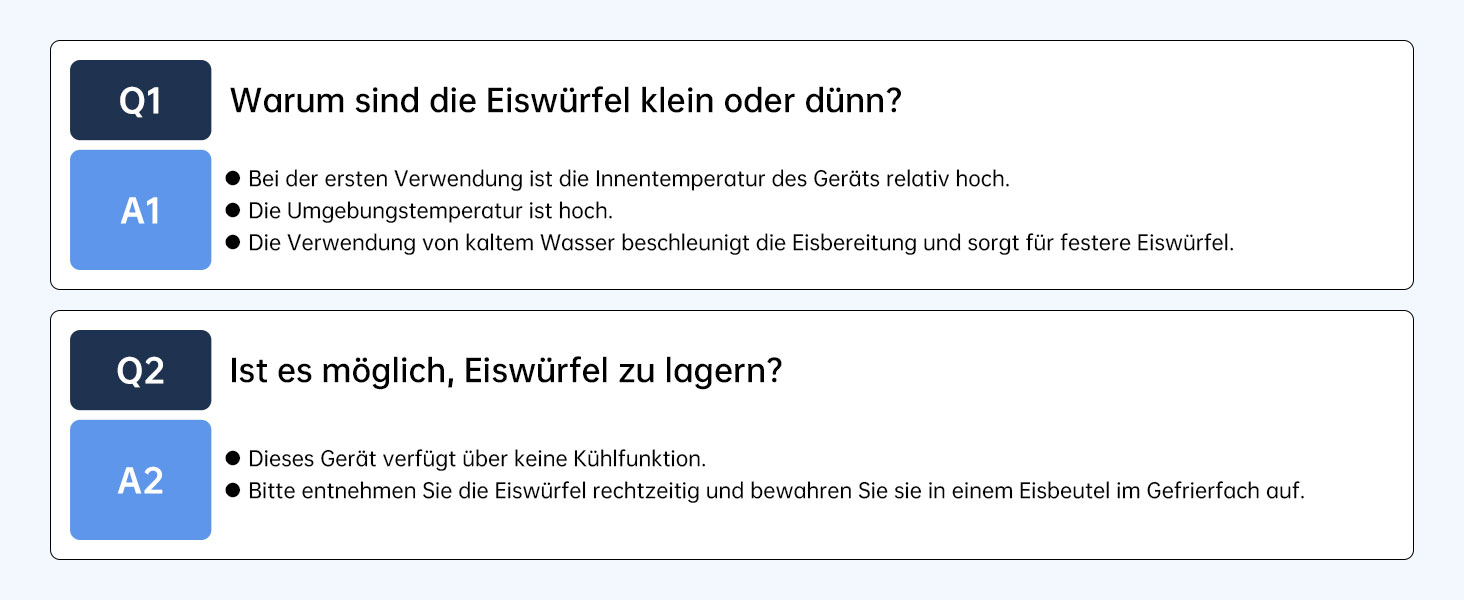Select the line 'Die Umgebungstemperatur ist hoch.'

pos(430,211)
